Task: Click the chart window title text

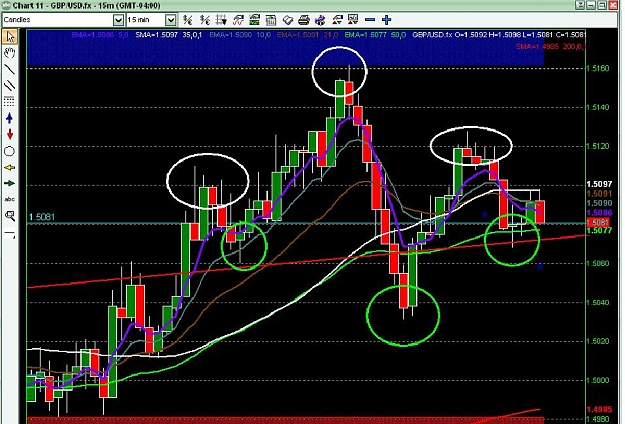Action: 87,6
